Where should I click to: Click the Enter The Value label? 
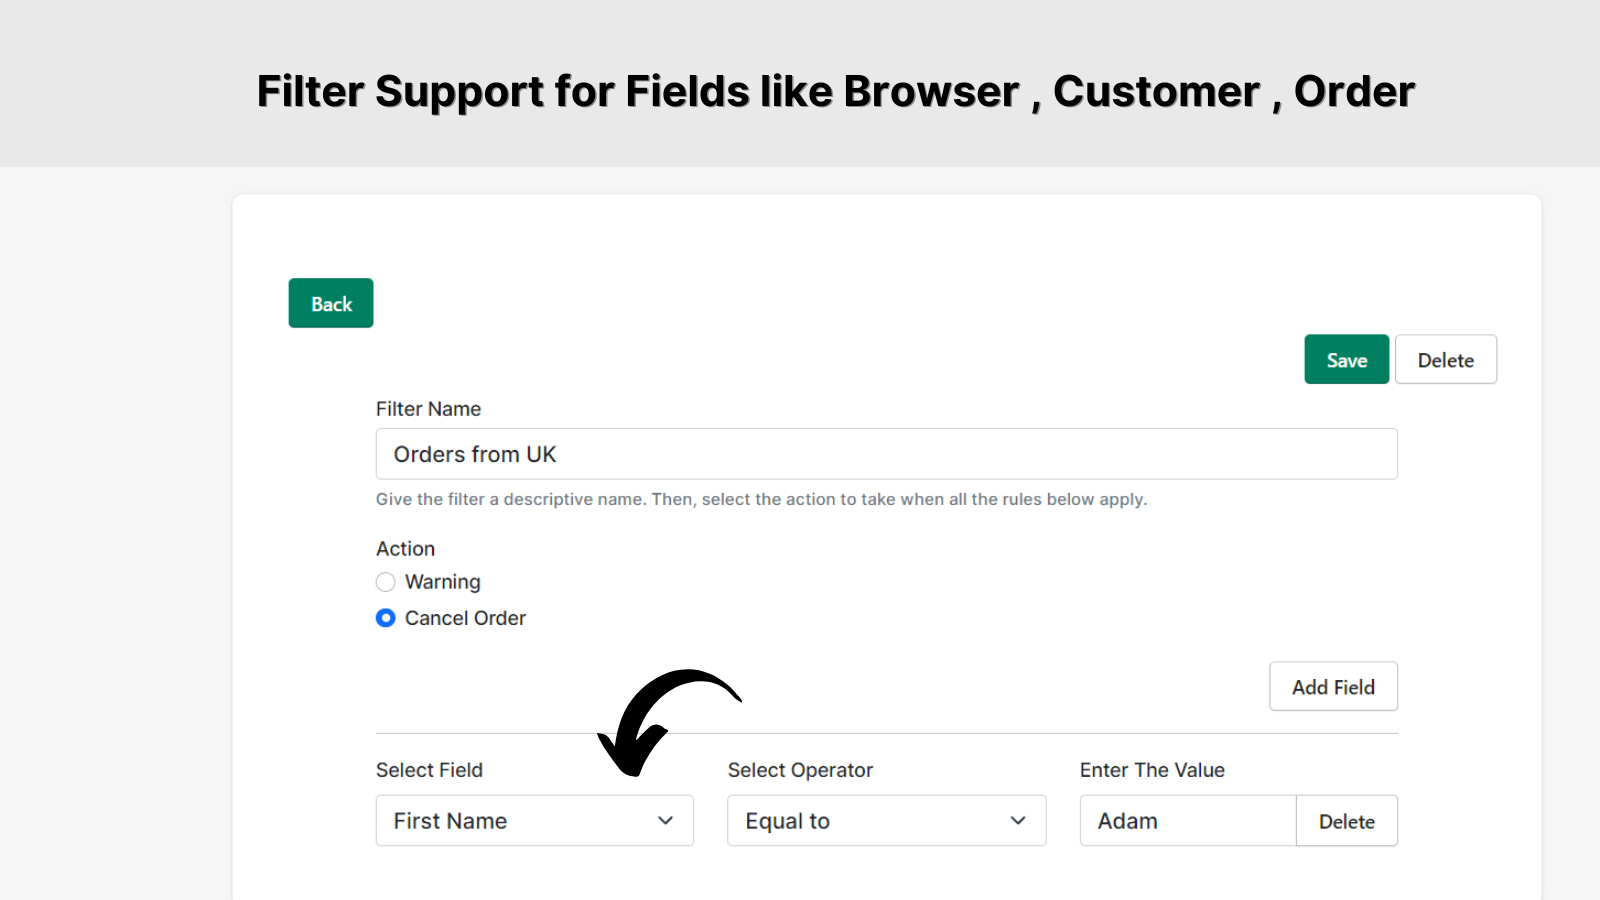(1152, 770)
